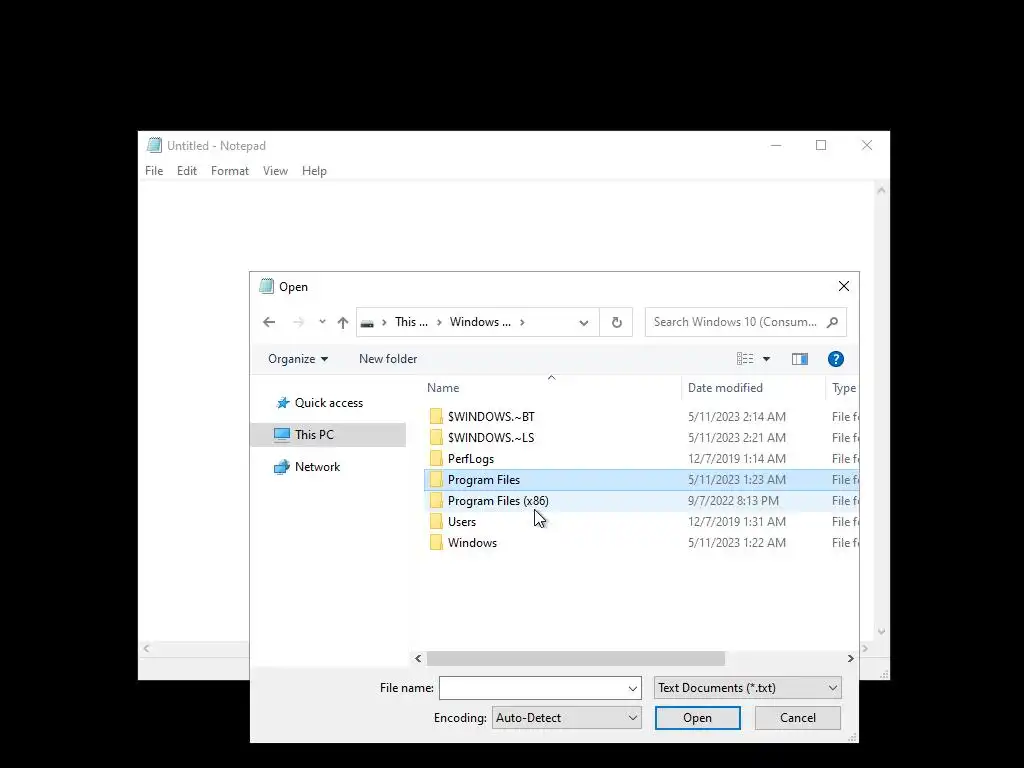Open Notepad's View menu

pyautogui.click(x=276, y=170)
